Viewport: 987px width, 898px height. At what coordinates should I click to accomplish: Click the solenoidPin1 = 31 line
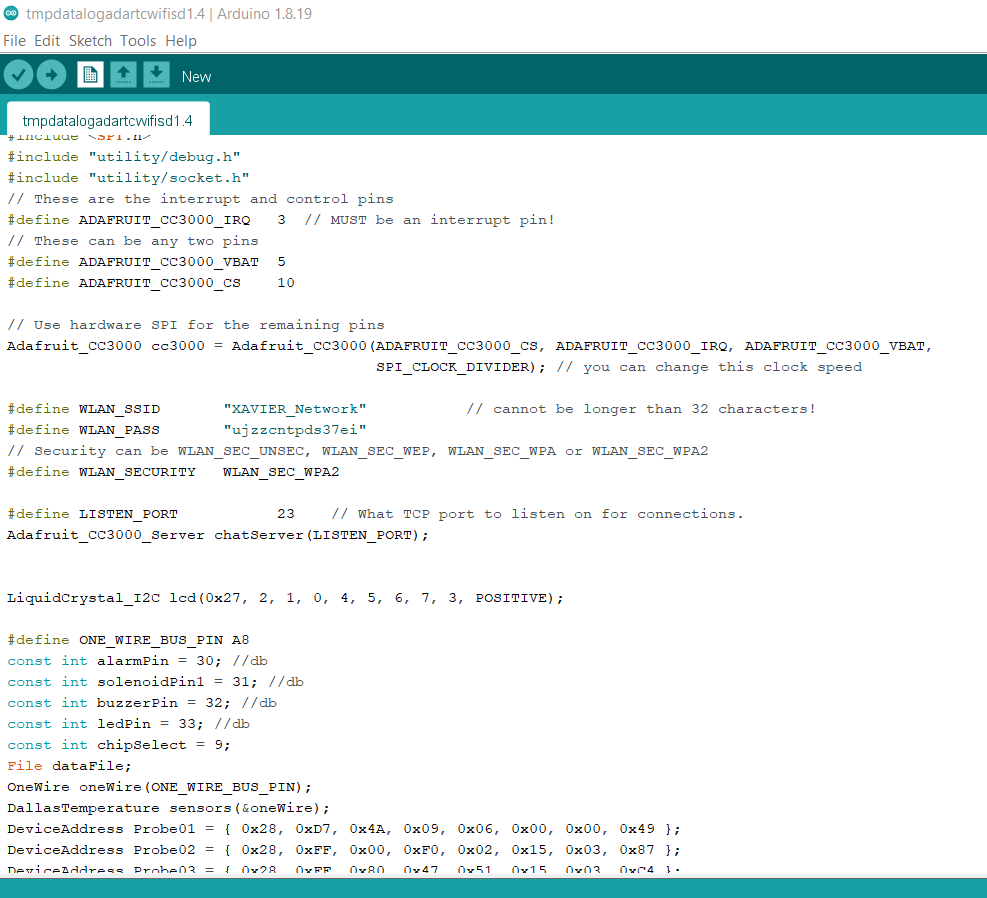pyautogui.click(x=155, y=682)
